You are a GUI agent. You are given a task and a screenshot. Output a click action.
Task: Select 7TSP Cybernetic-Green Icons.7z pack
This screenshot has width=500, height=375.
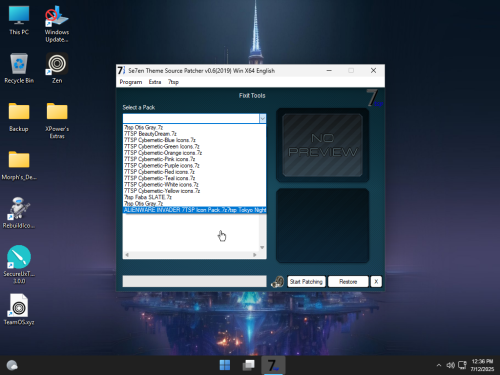pos(195,146)
